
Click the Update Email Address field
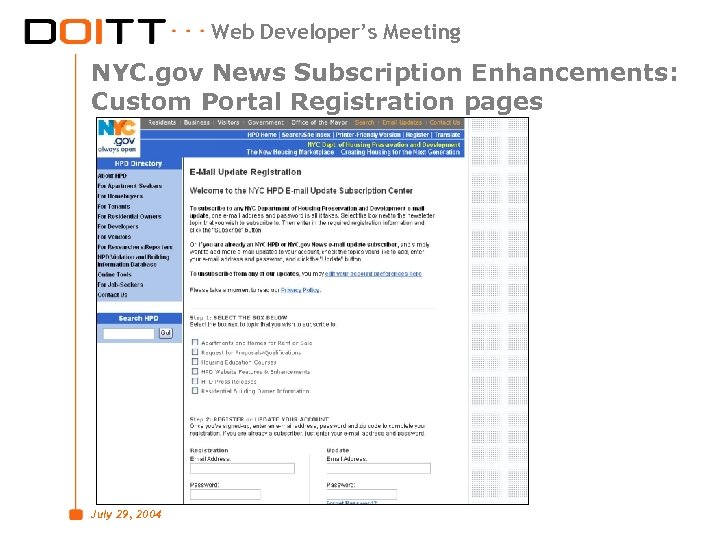(379, 468)
